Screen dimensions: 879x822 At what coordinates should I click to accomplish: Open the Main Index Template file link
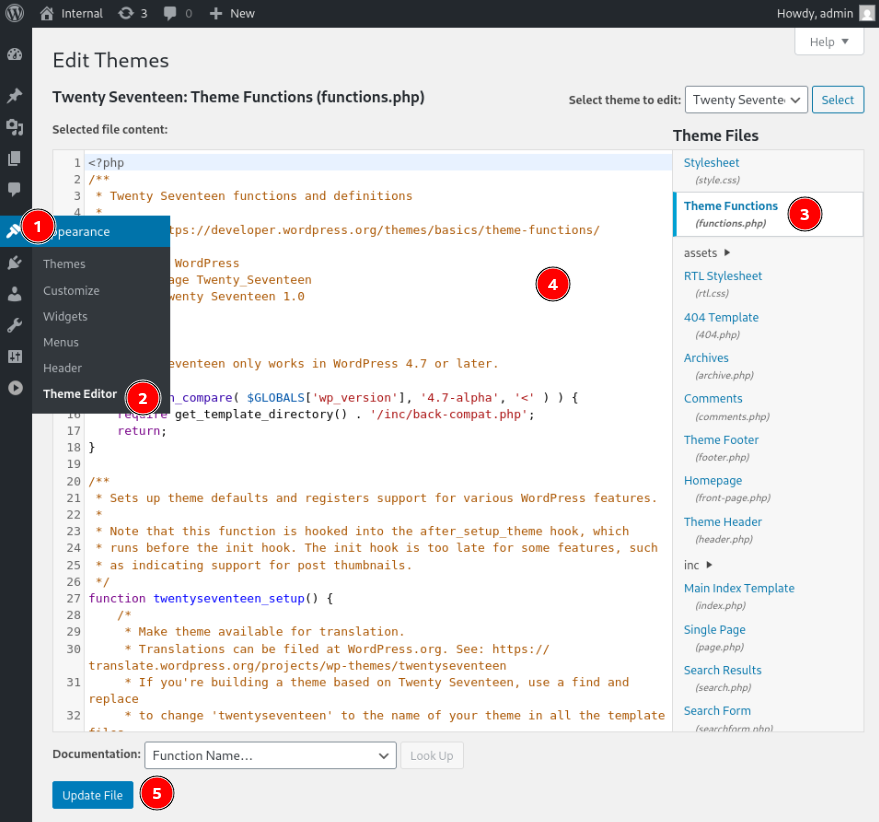point(739,588)
